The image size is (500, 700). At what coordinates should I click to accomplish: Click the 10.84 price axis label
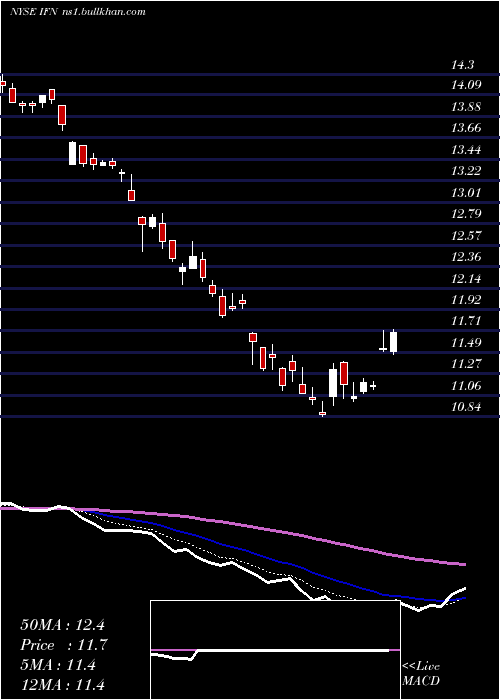[x=466, y=408]
